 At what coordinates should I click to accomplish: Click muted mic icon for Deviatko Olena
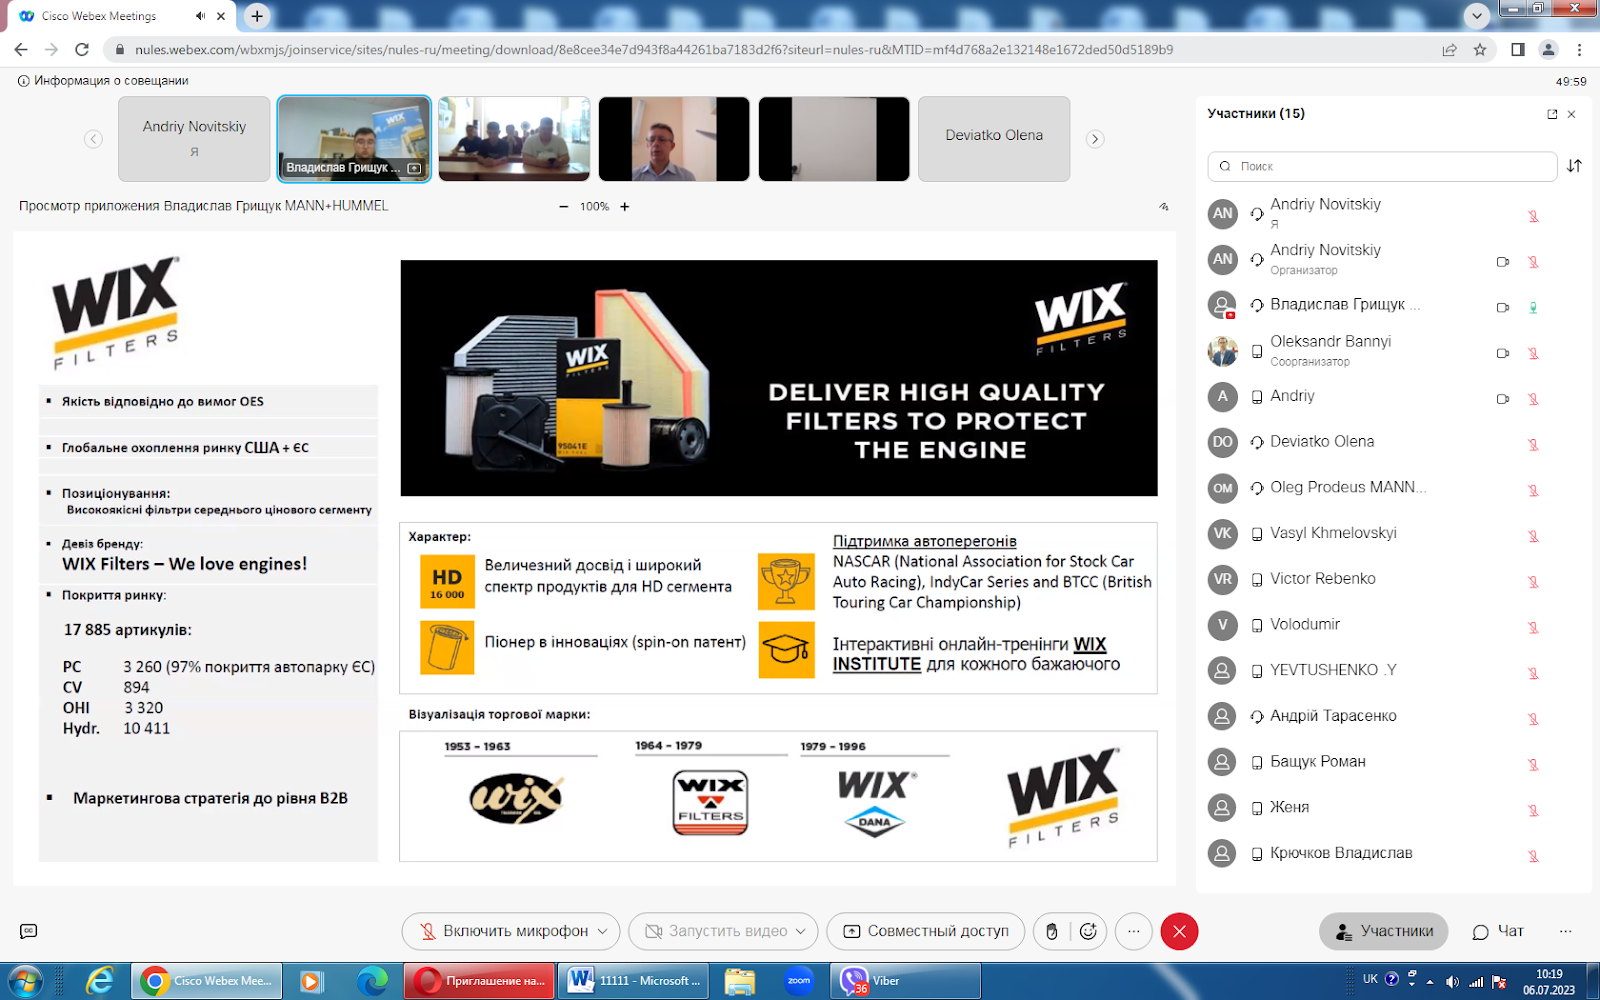1533,444
